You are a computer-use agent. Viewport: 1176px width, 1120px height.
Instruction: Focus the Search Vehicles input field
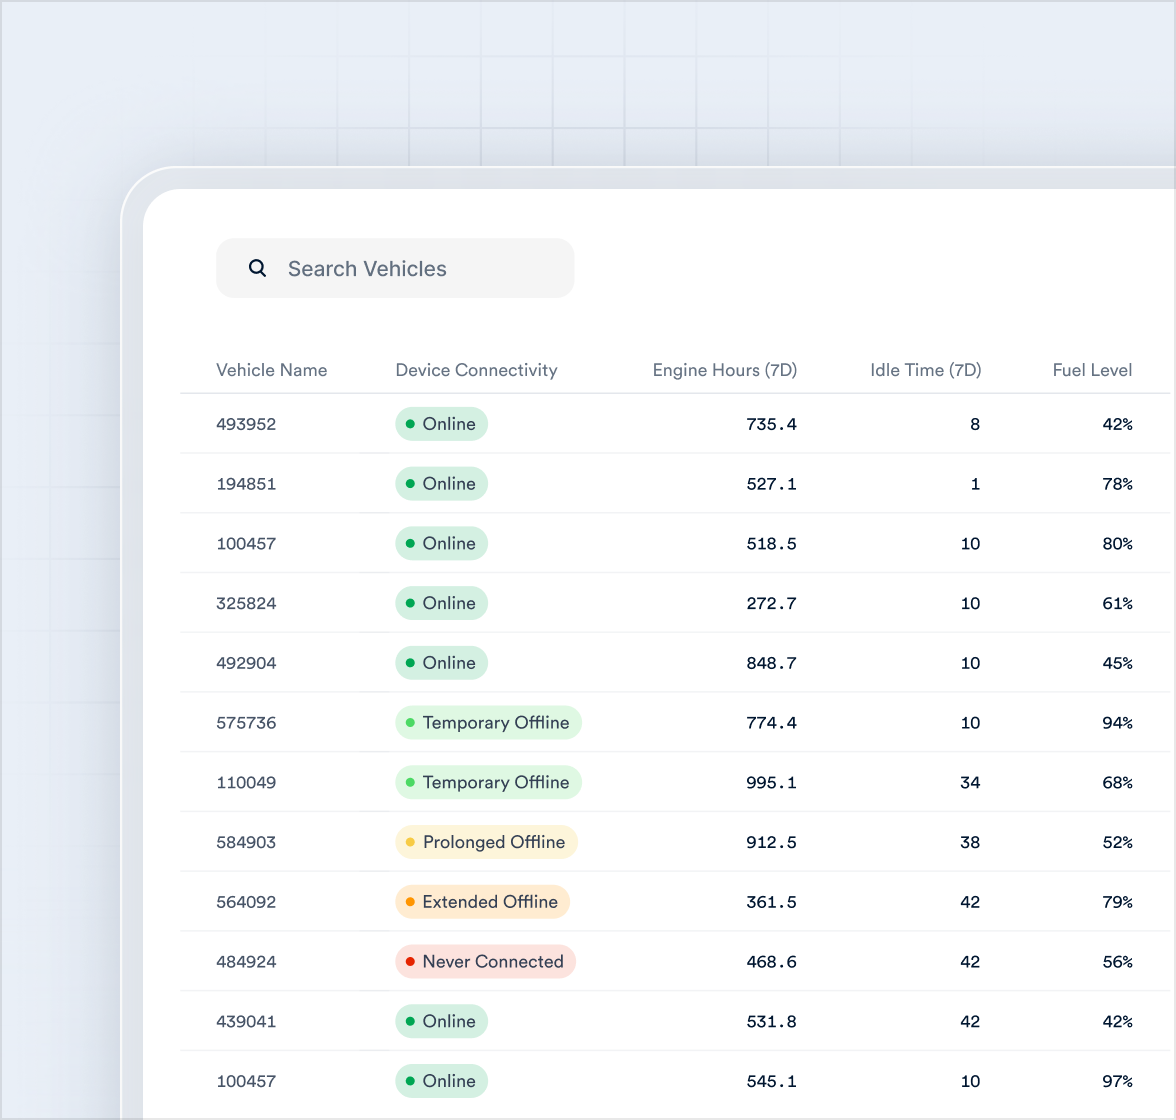click(x=395, y=269)
